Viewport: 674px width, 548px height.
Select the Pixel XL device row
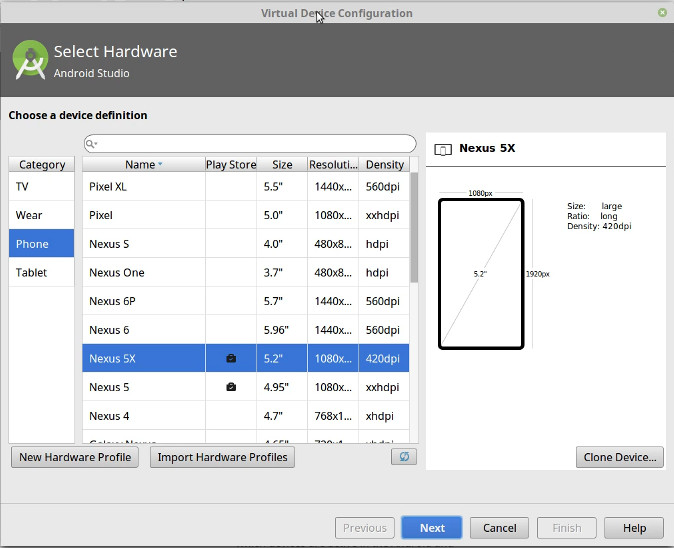click(x=245, y=186)
